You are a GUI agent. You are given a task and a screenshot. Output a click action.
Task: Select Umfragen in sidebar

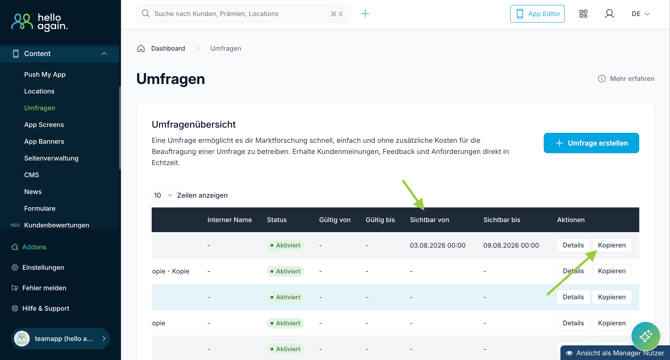pos(40,108)
